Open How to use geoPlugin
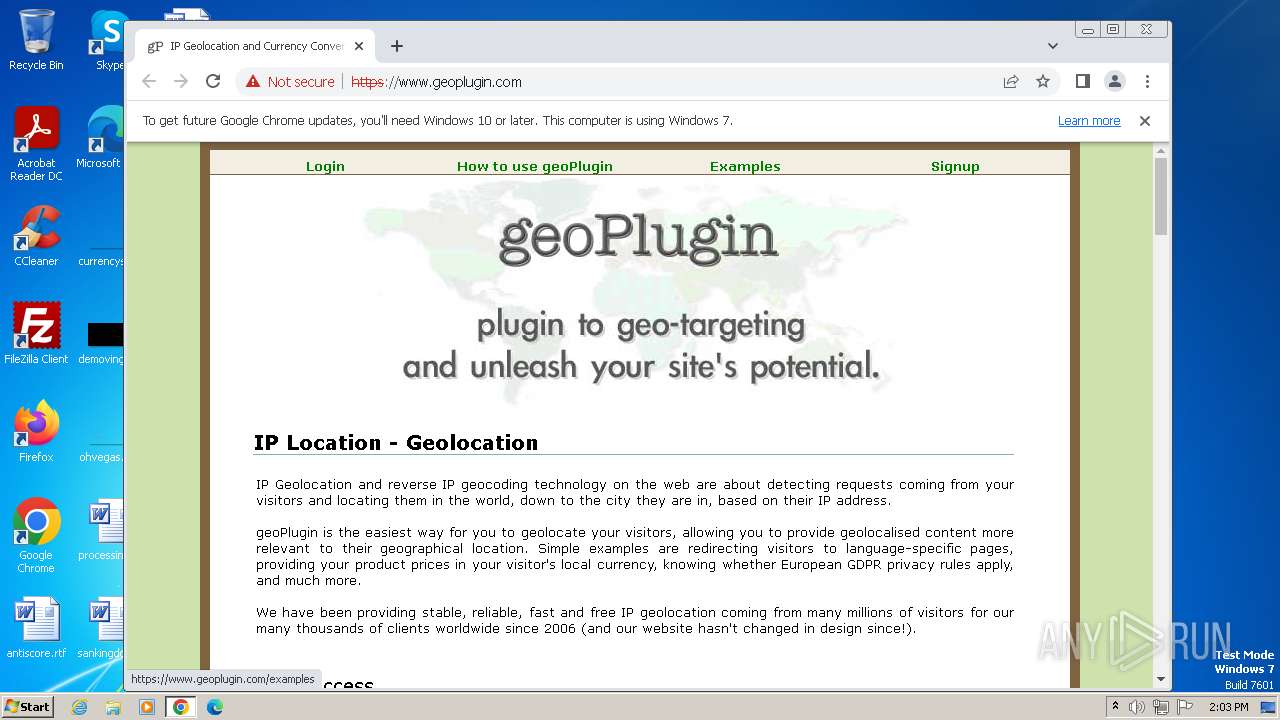The height and width of the screenshot is (720, 1280). coord(535,166)
